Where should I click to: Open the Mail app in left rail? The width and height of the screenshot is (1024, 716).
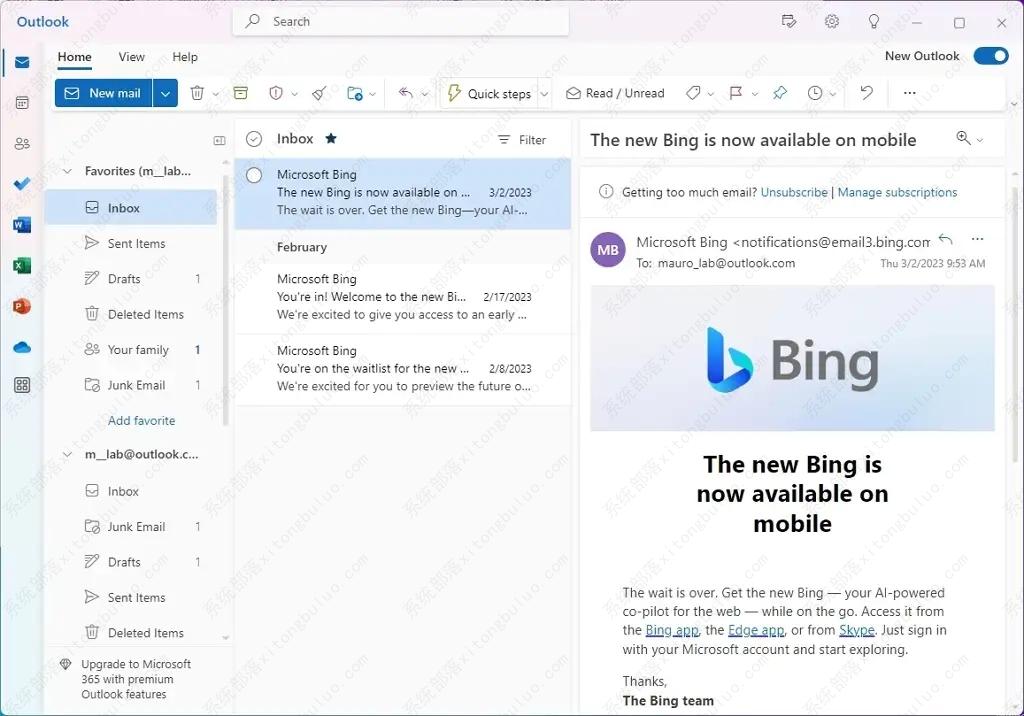coord(22,62)
